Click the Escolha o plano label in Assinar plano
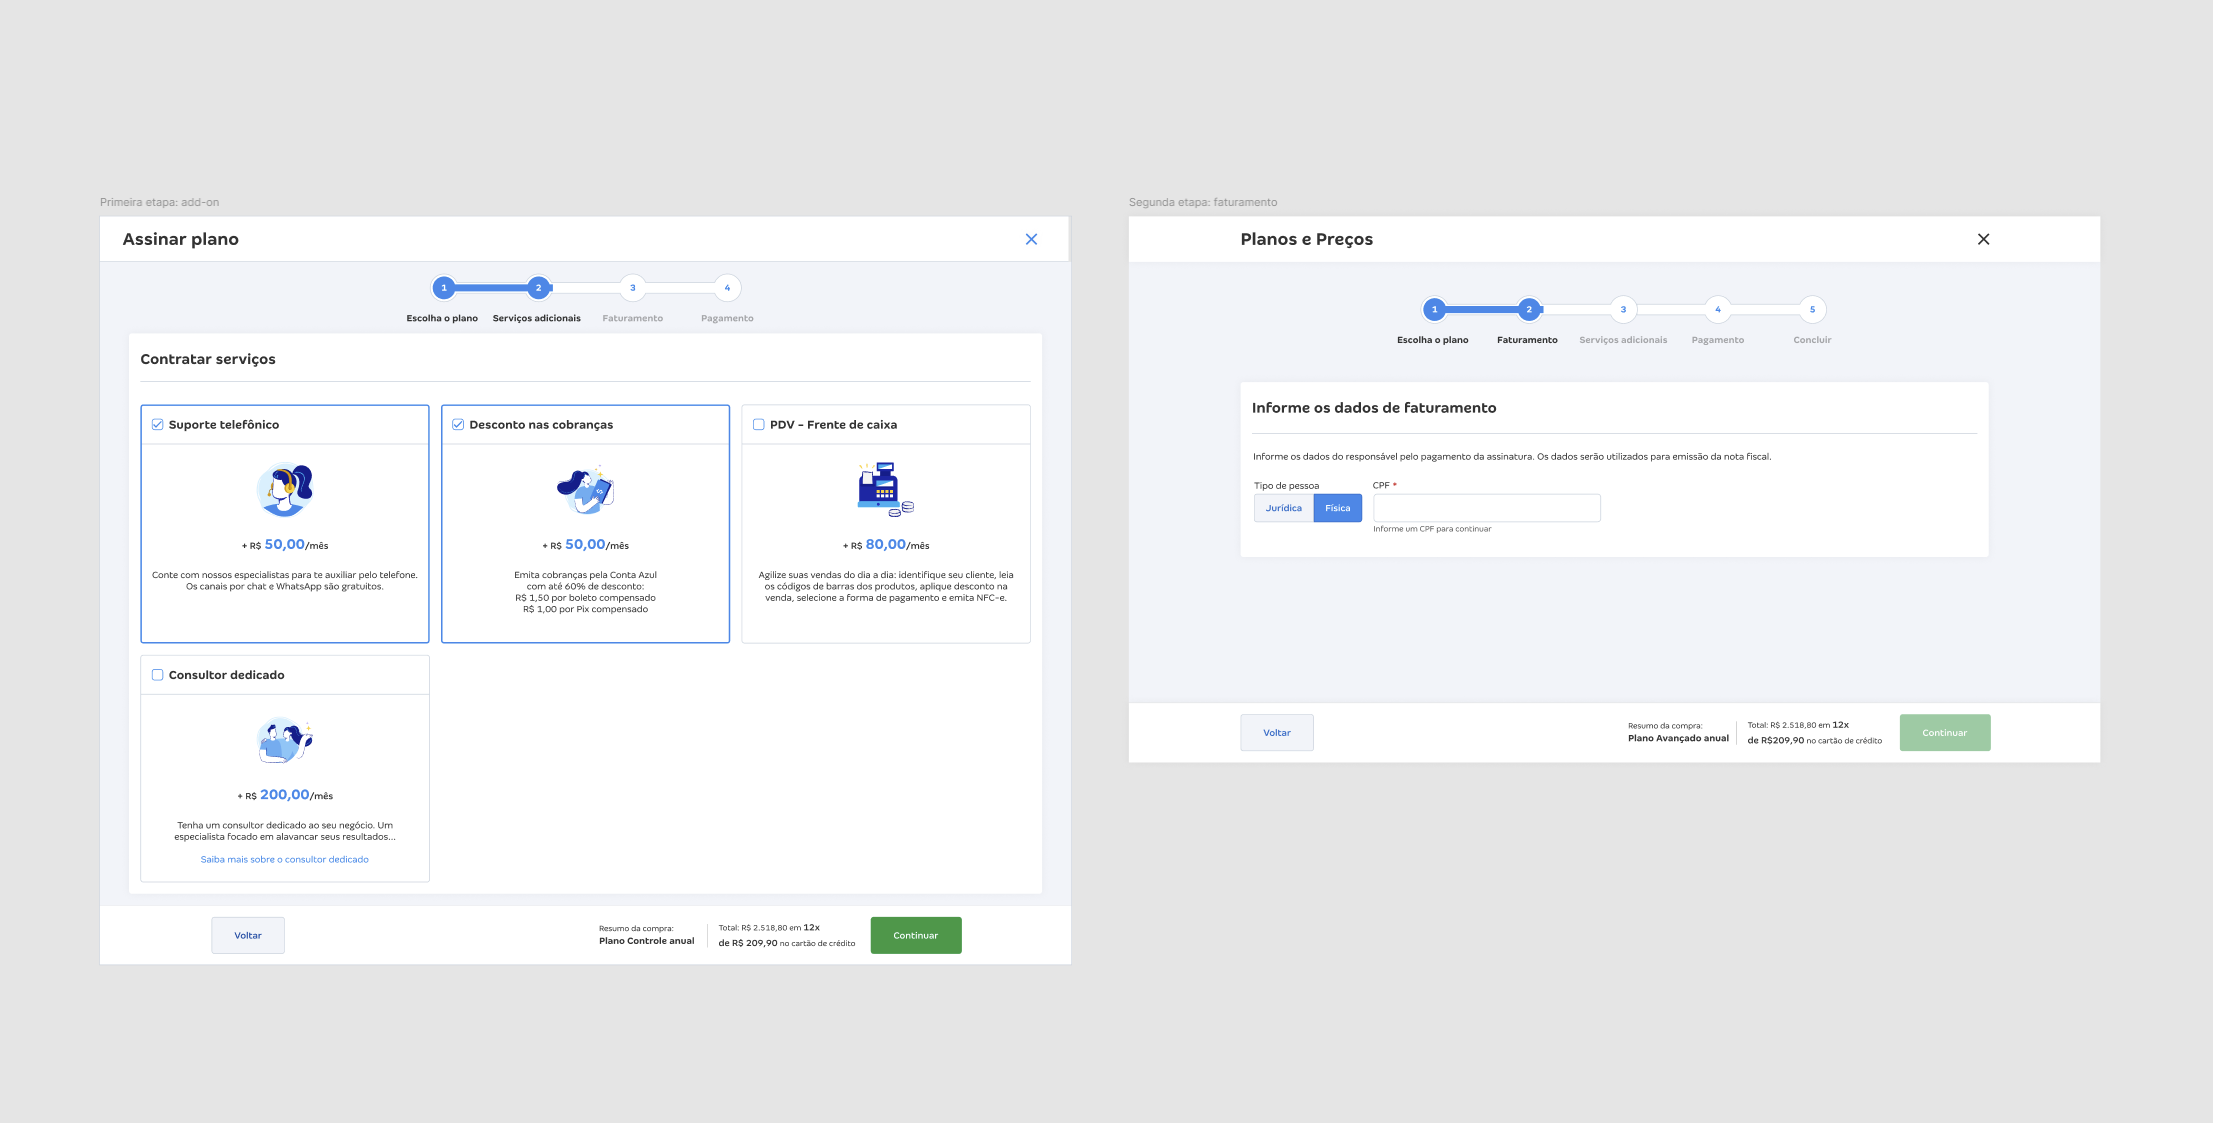2213x1123 pixels. click(x=442, y=318)
